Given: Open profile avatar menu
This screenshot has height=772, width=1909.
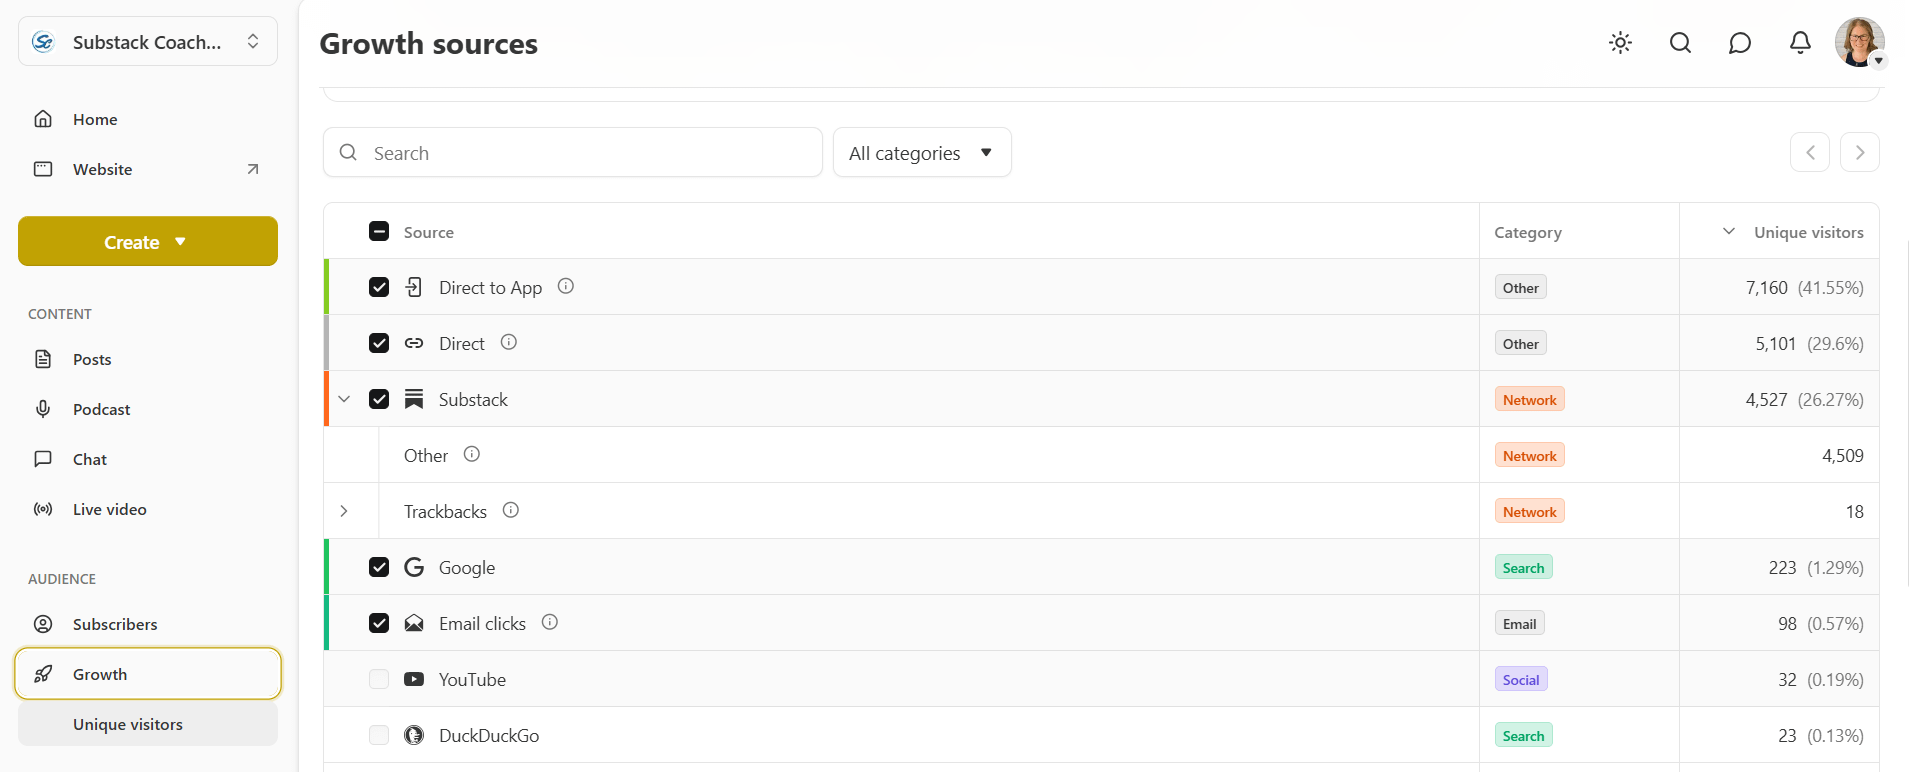Looking at the screenshot, I should point(1860,43).
